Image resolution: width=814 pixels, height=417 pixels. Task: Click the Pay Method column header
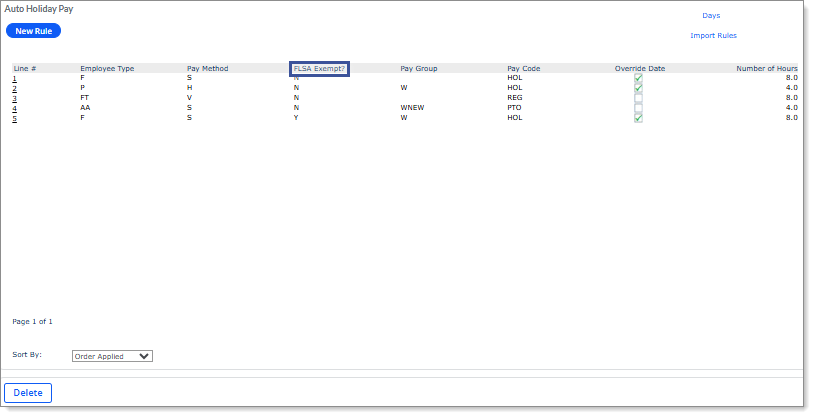(207, 69)
